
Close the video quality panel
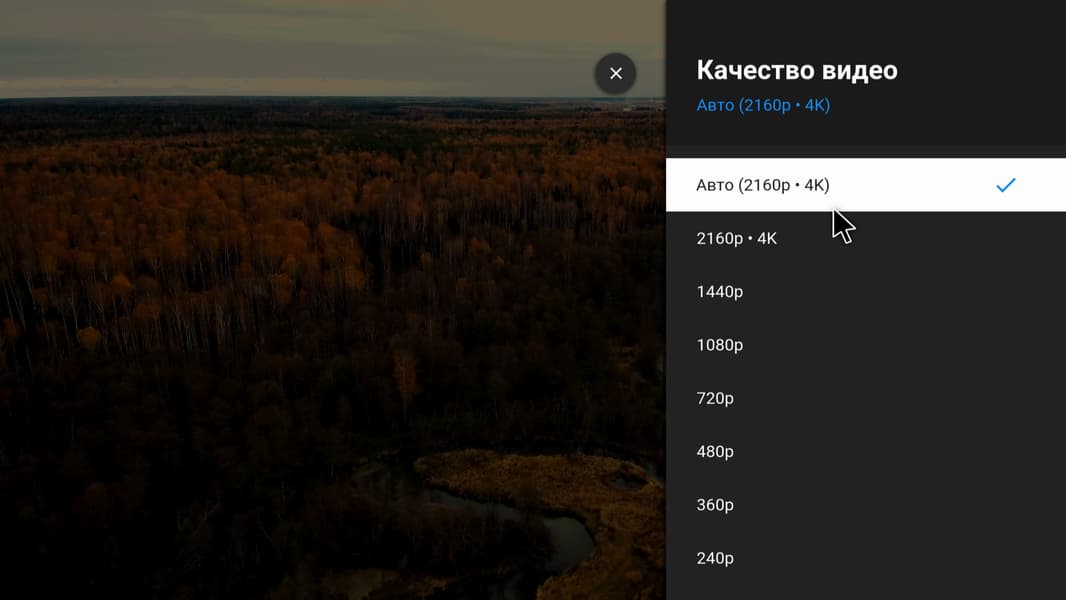(x=615, y=73)
